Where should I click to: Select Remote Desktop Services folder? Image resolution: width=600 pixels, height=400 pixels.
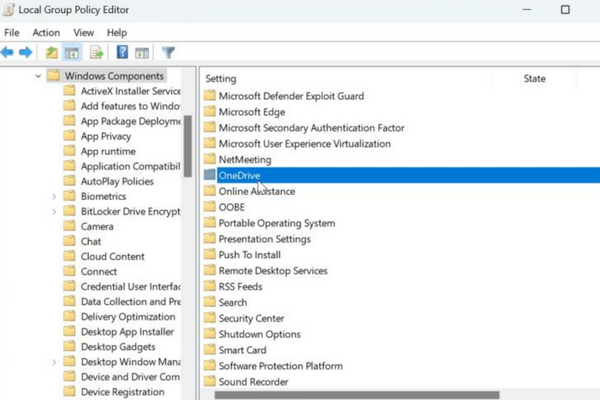[273, 271]
